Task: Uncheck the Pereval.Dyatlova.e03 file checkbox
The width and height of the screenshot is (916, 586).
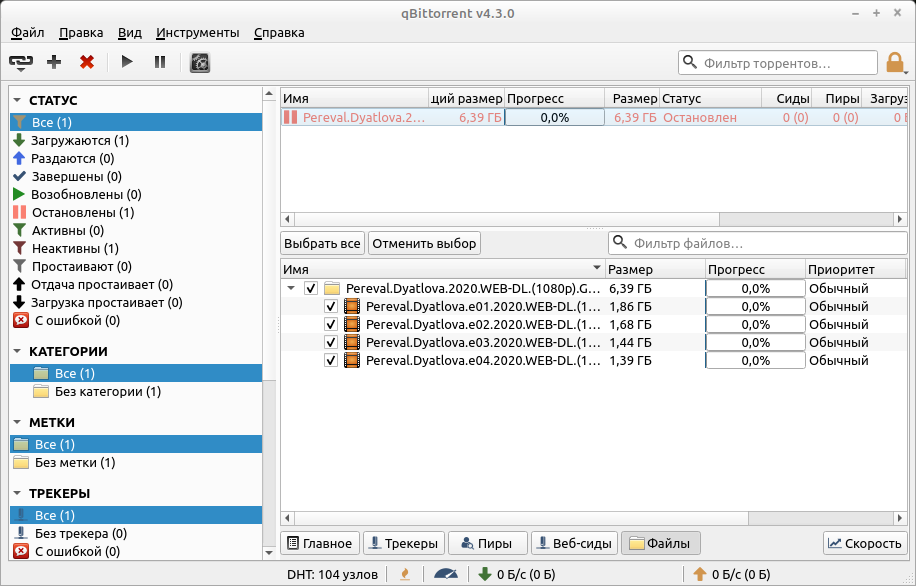Action: tap(331, 342)
